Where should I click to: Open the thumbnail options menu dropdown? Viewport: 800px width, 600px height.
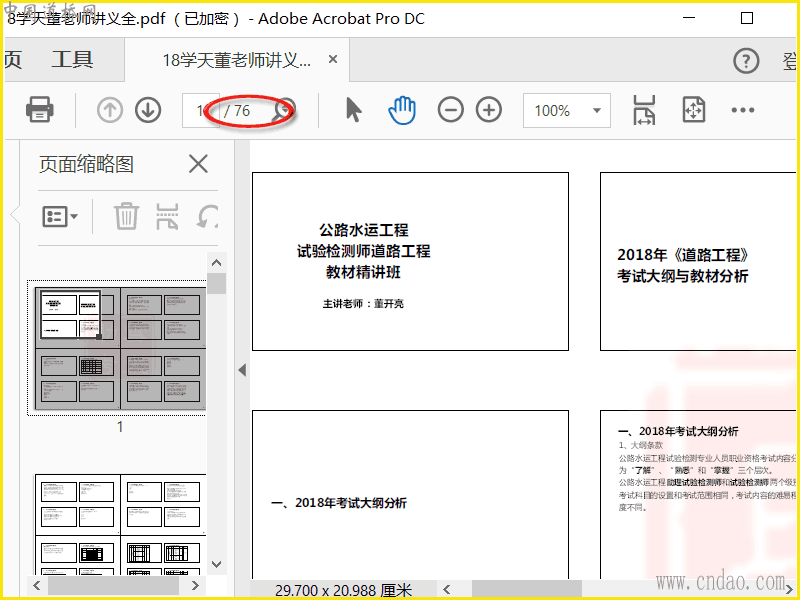tap(60, 216)
